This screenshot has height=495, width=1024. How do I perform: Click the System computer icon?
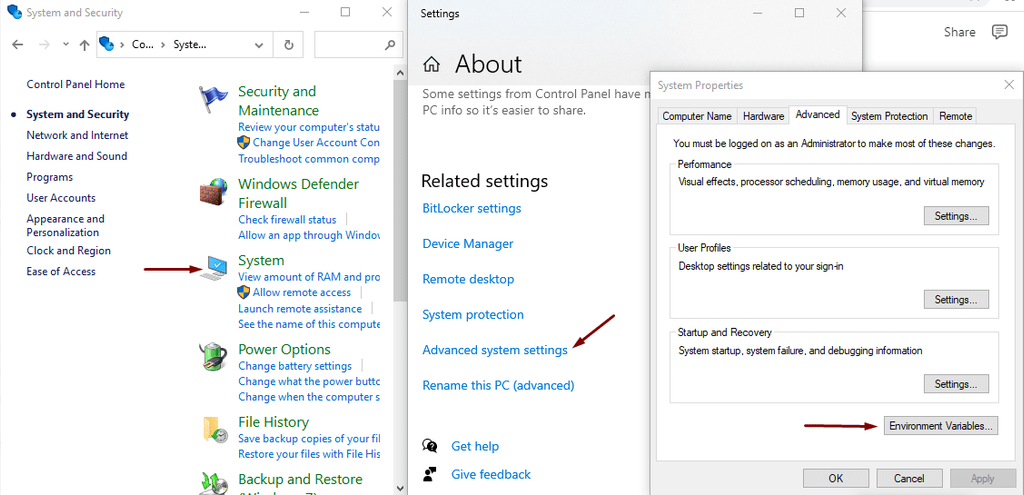click(213, 268)
